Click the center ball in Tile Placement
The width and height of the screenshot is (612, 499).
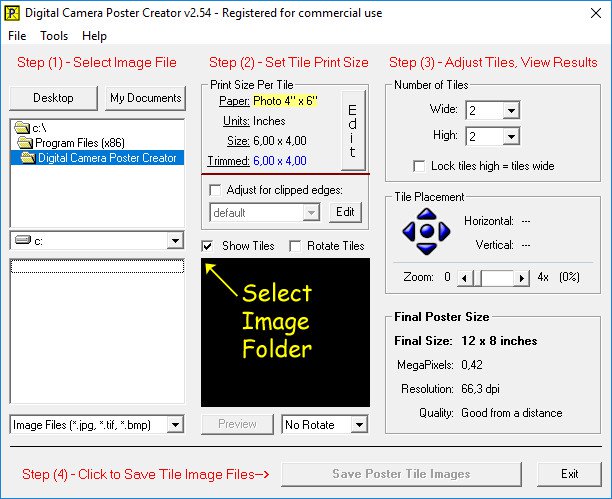(427, 231)
